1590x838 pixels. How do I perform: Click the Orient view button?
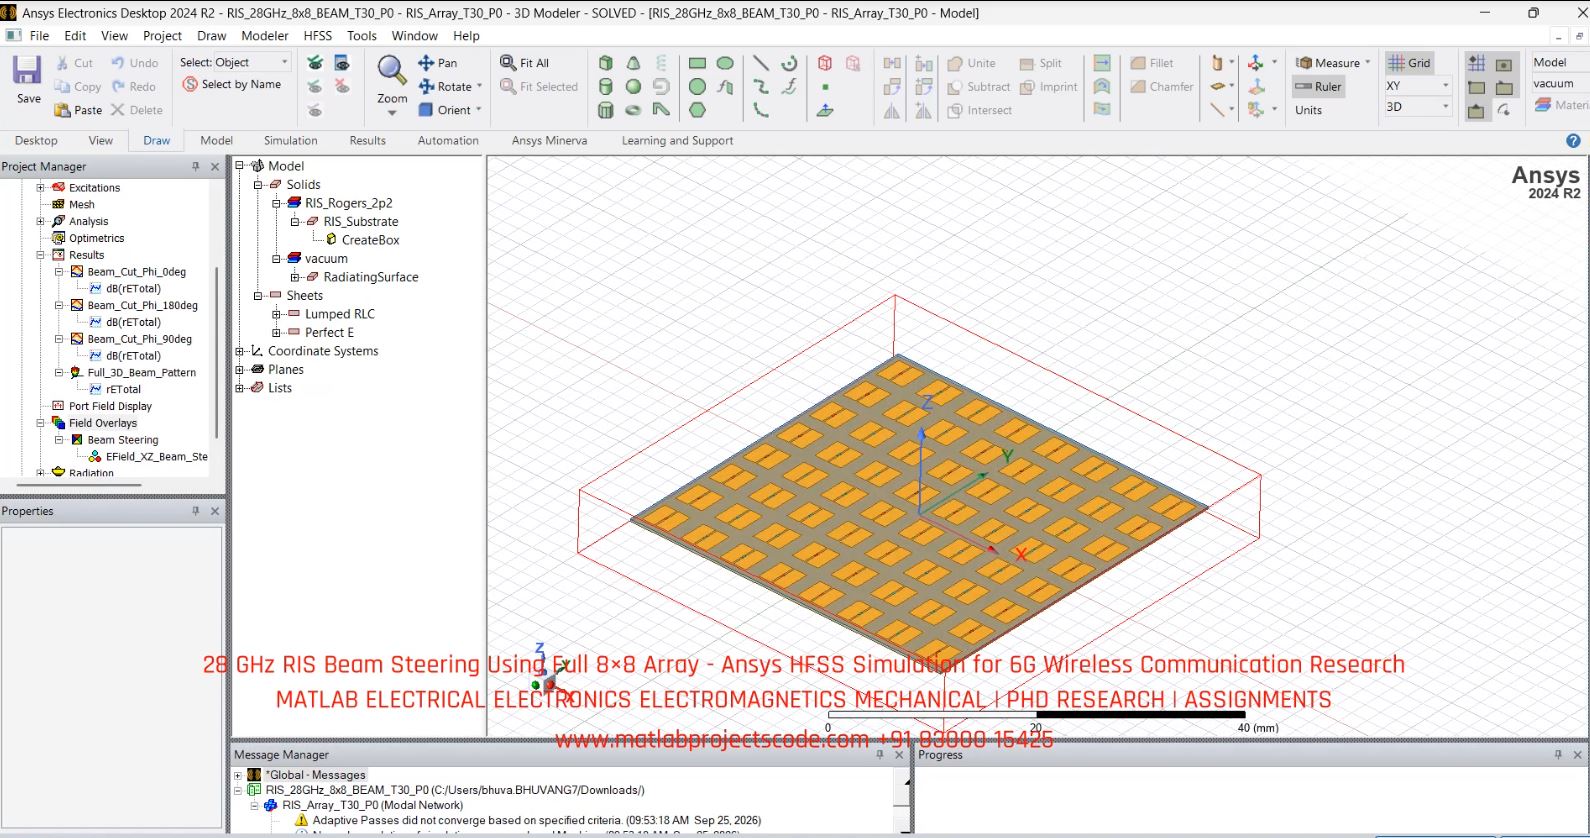click(x=450, y=110)
